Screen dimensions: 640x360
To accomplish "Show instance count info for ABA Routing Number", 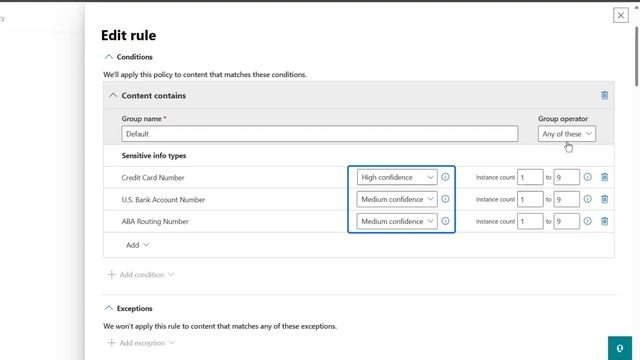I will click(x=587, y=221).
